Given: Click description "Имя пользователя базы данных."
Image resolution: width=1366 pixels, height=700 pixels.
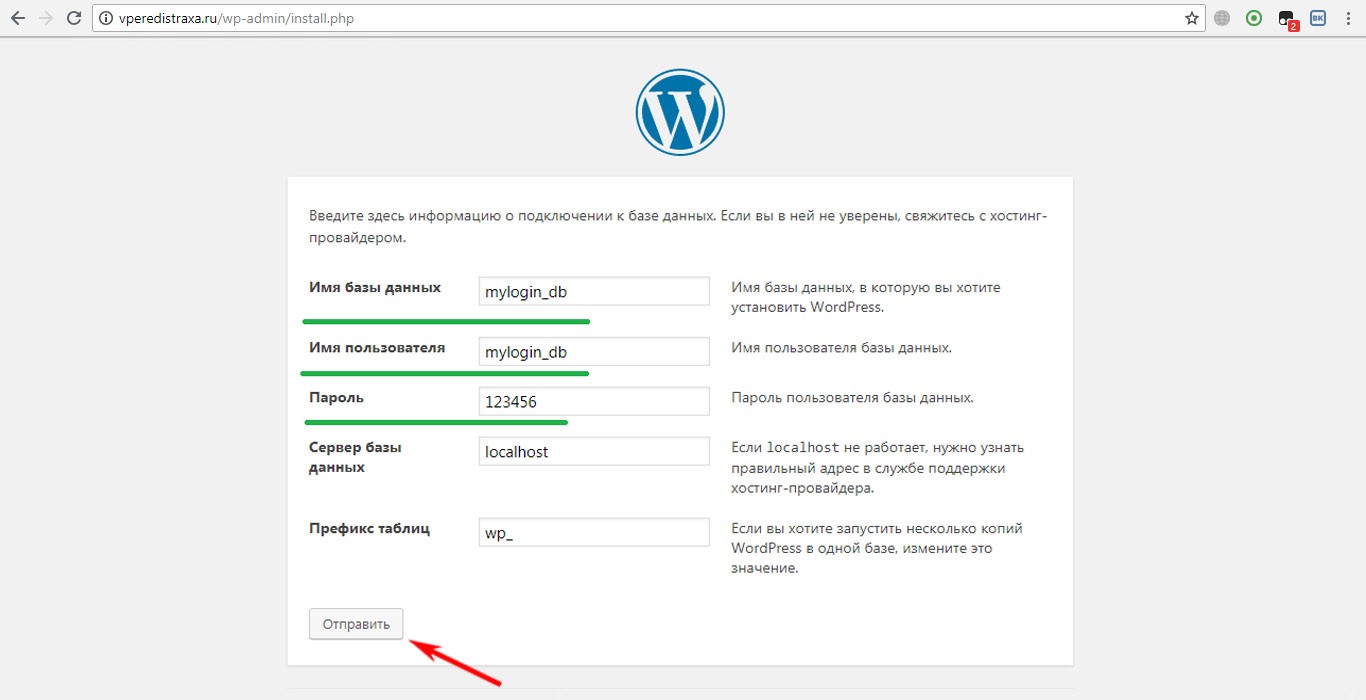Looking at the screenshot, I should coord(842,348).
